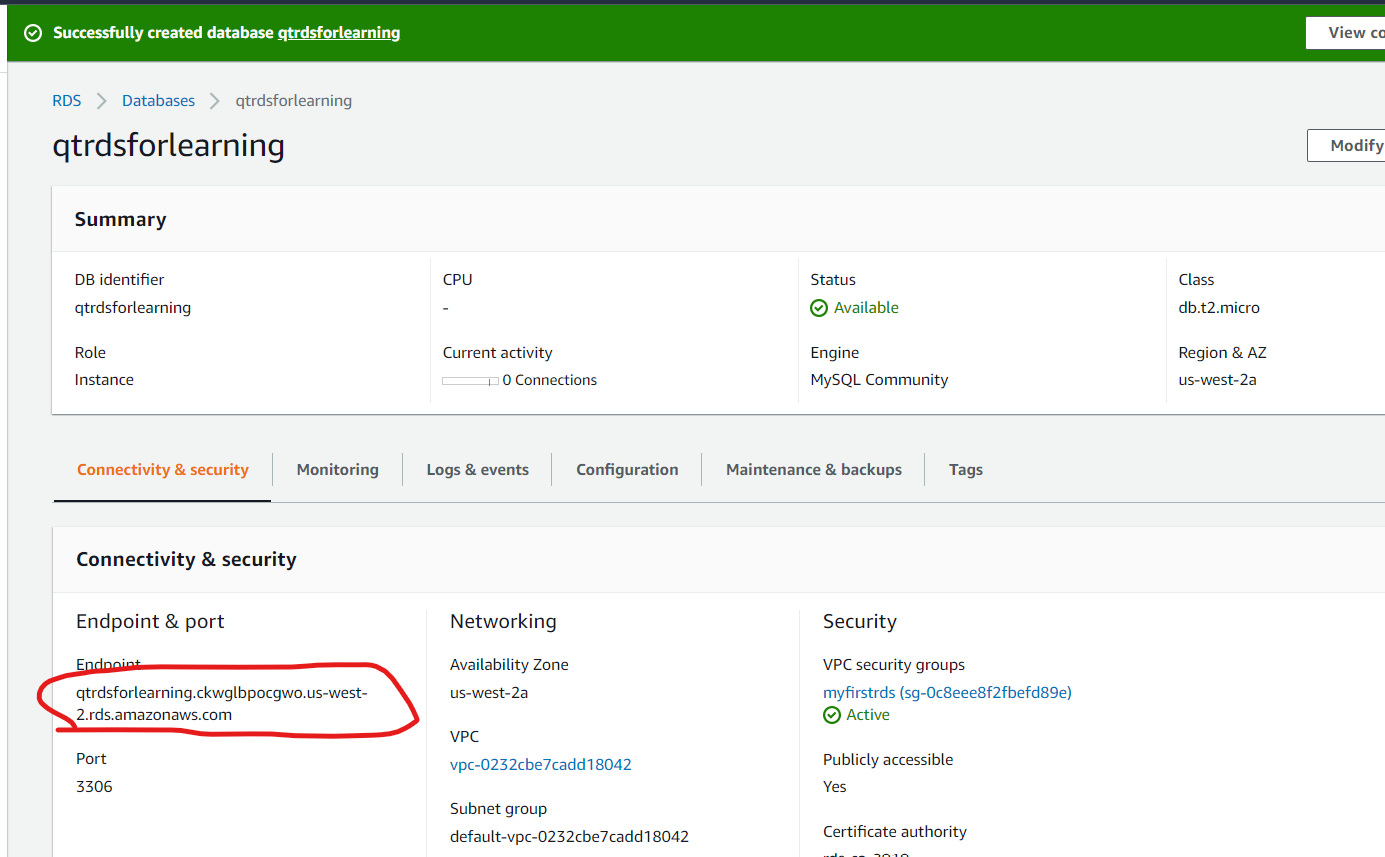The height and width of the screenshot is (857, 1385).
Task: Open qtrdsforlearning link in success banner
Action: tap(339, 33)
